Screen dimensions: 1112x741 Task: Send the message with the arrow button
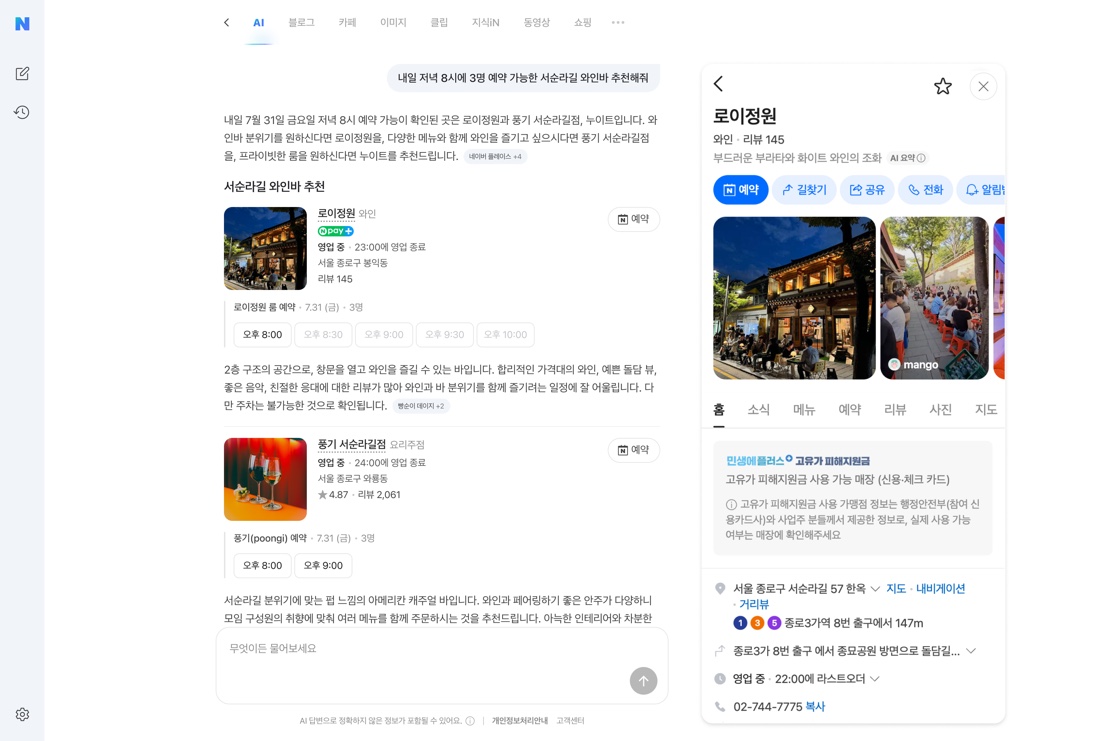(x=643, y=681)
